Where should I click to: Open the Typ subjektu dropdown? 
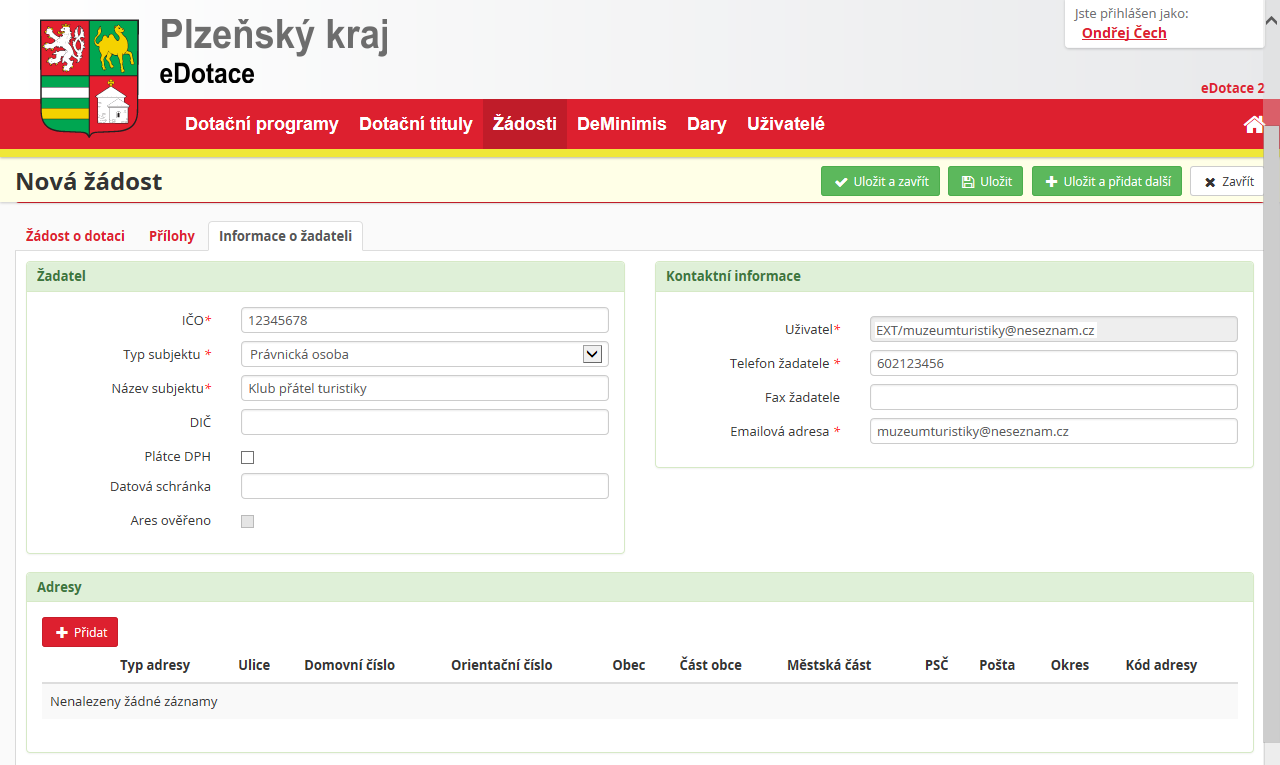pos(424,354)
